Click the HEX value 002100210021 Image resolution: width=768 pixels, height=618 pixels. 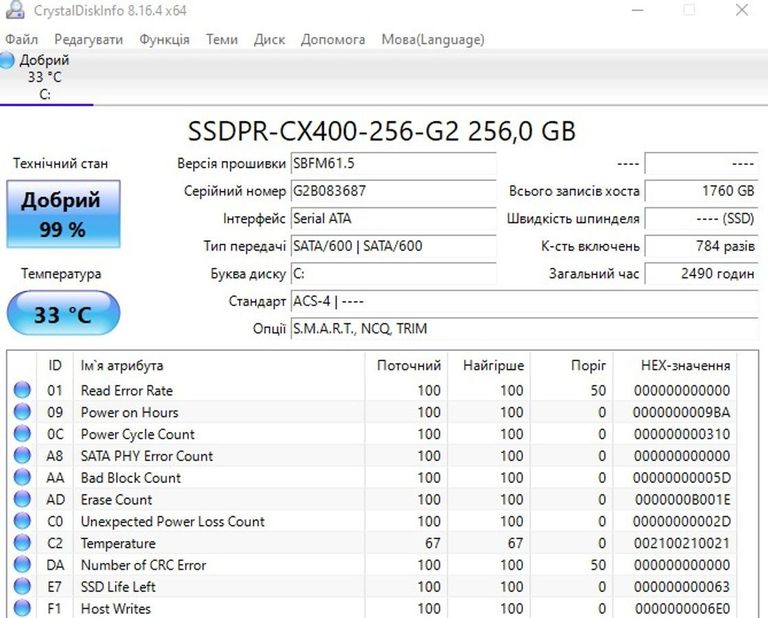[x=682, y=543]
